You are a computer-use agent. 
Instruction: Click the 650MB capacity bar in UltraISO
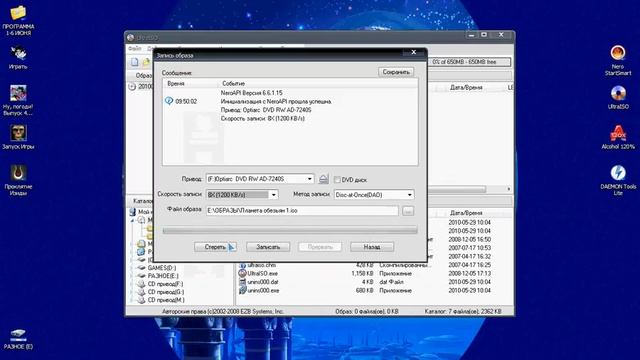(469, 62)
